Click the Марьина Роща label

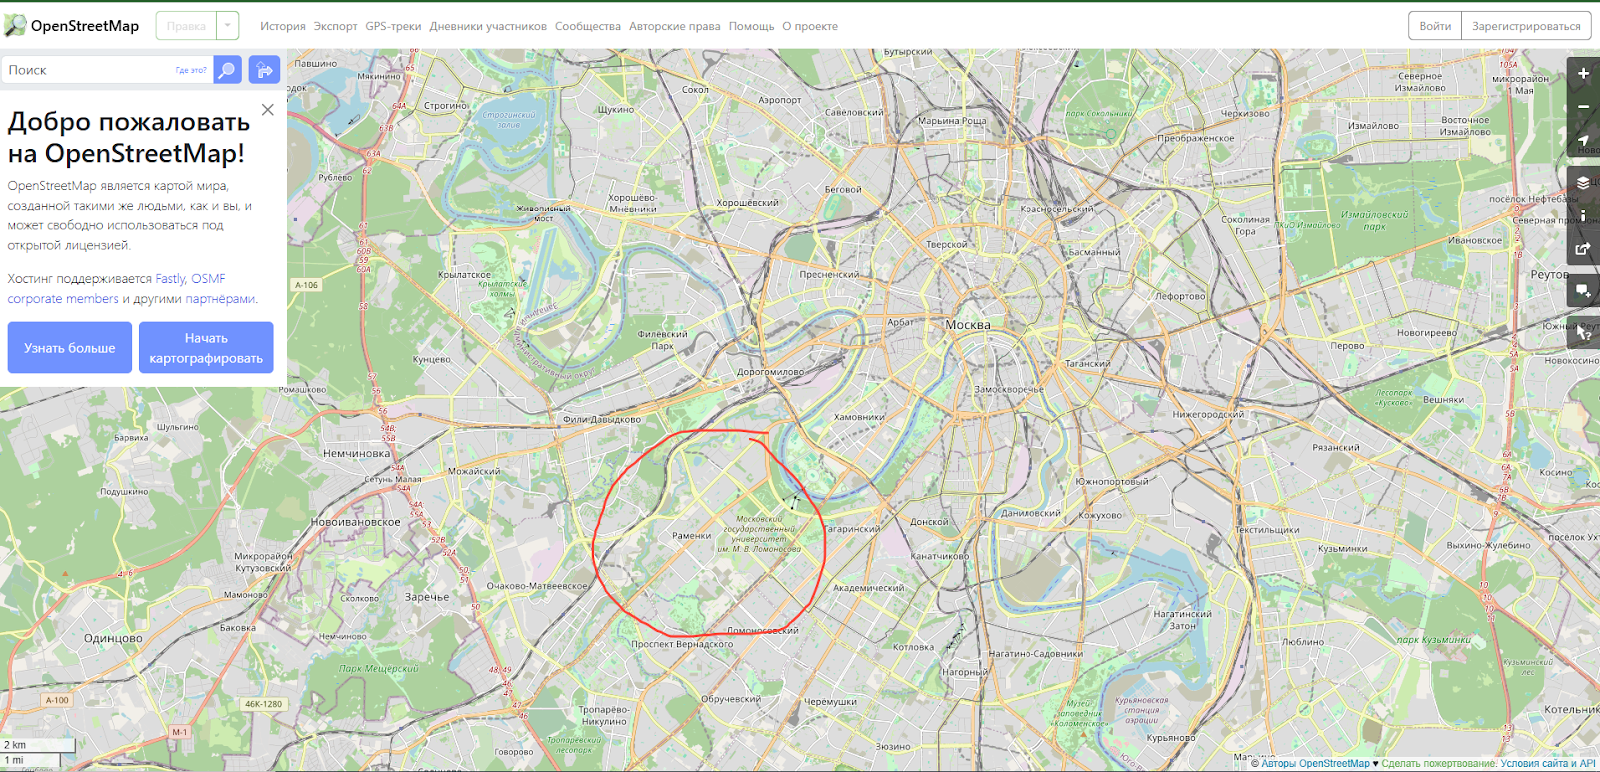953,120
